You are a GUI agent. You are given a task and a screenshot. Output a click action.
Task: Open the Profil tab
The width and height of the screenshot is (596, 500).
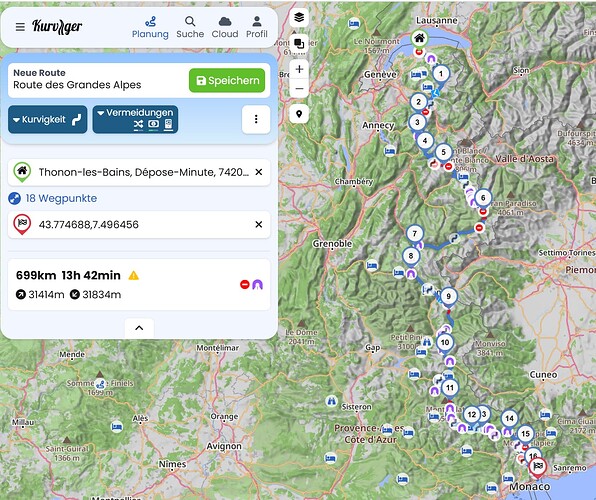pyautogui.click(x=257, y=27)
